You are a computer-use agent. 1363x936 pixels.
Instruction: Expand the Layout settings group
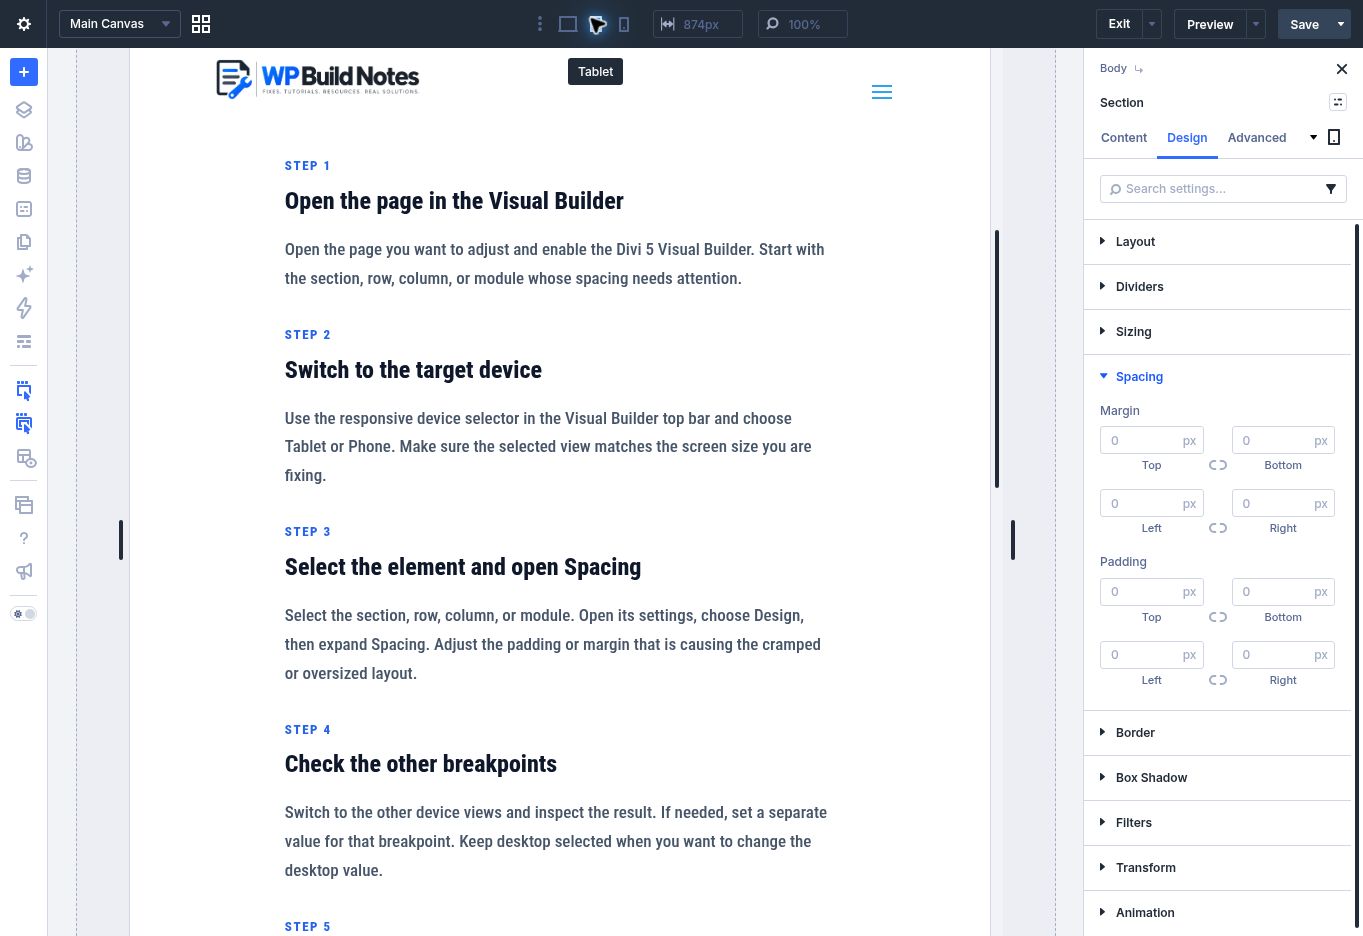click(1218, 242)
